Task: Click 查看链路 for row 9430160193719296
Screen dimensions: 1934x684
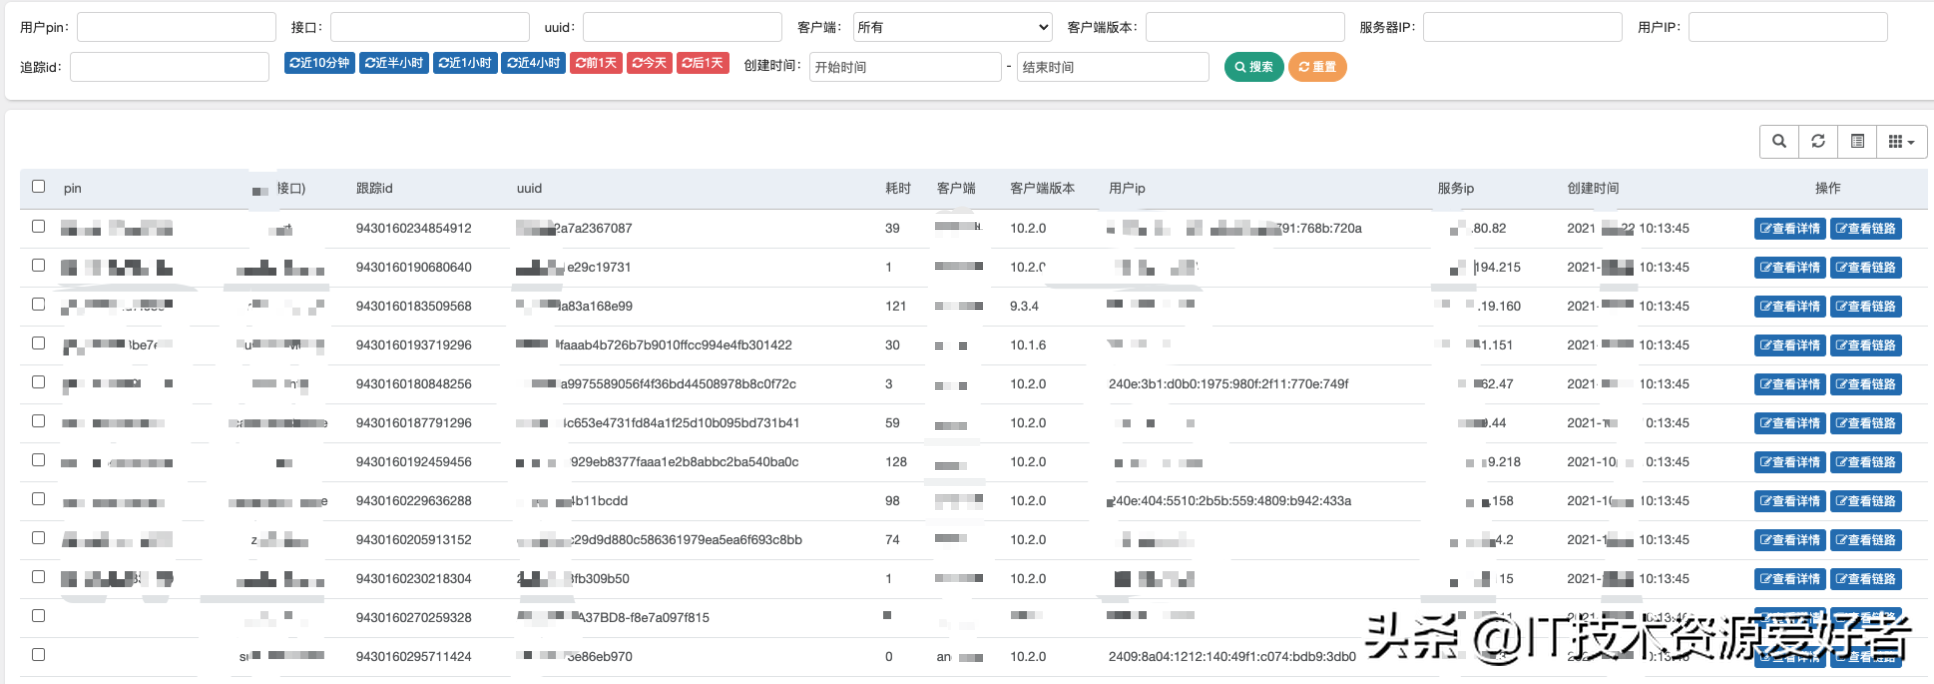Action: pyautogui.click(x=1866, y=346)
